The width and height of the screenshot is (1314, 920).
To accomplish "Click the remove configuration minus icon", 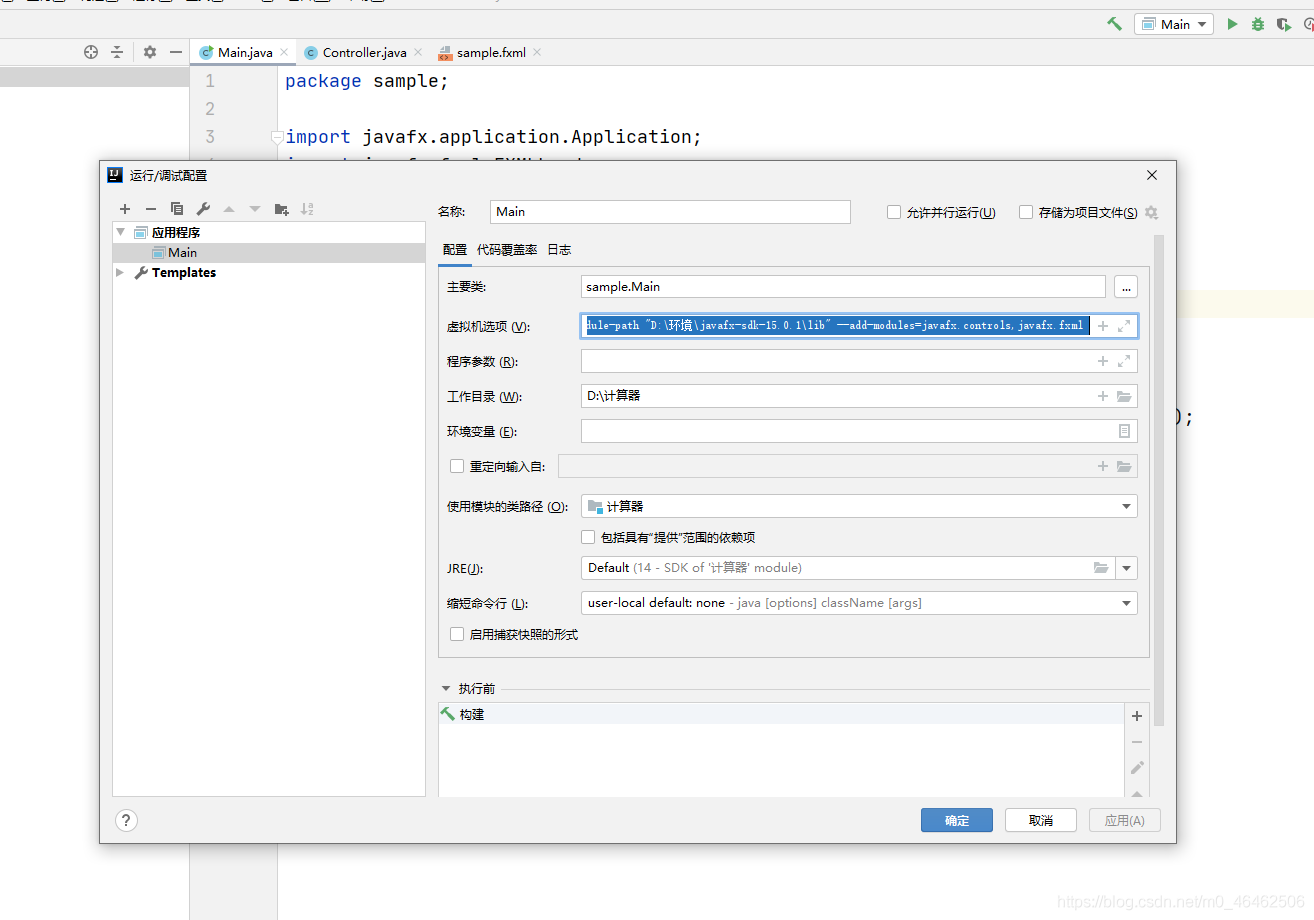I will tap(151, 209).
